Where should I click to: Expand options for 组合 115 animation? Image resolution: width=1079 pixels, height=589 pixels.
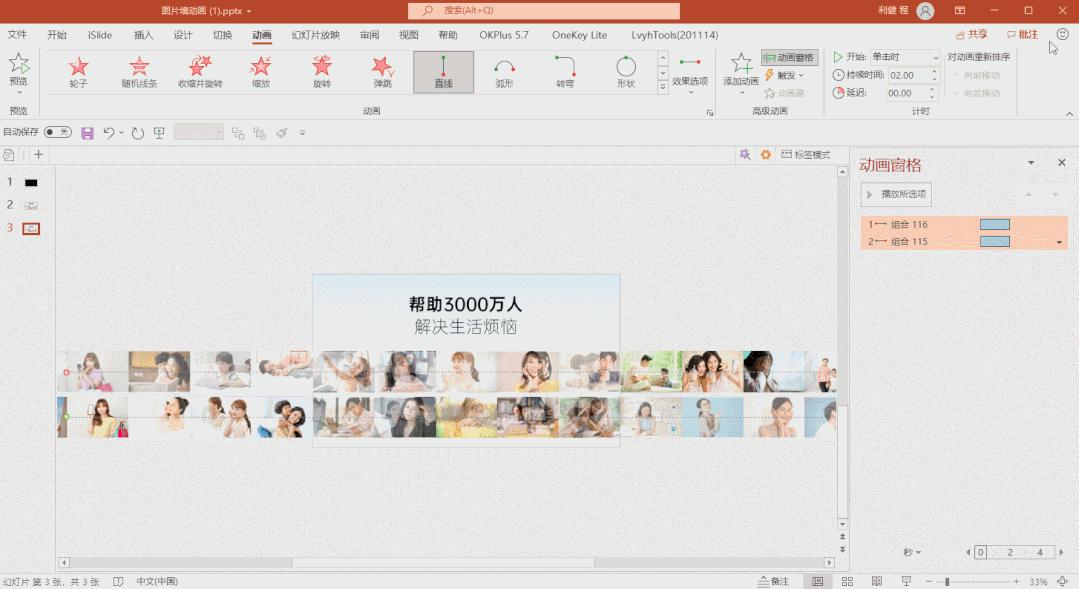(1058, 241)
